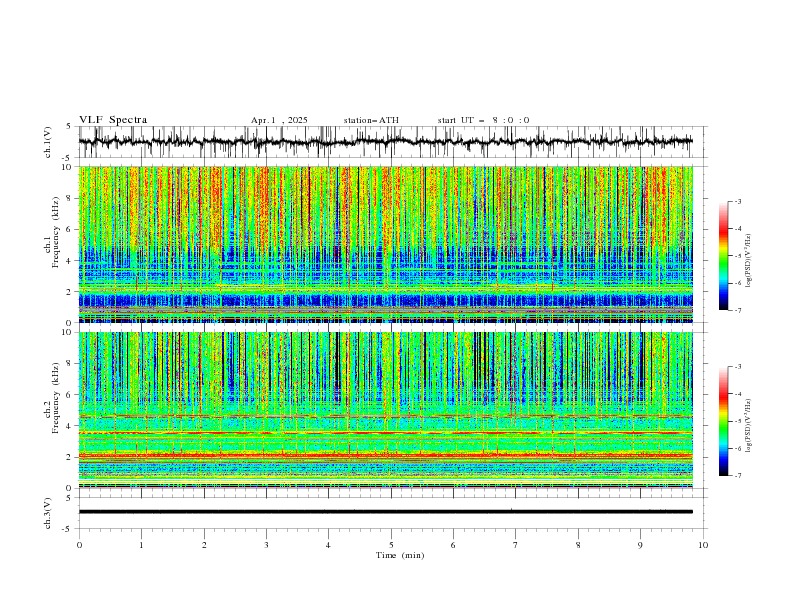Click the "-3" tick on ch.1 color bar
The height and width of the screenshot is (612, 792).
click(738, 201)
